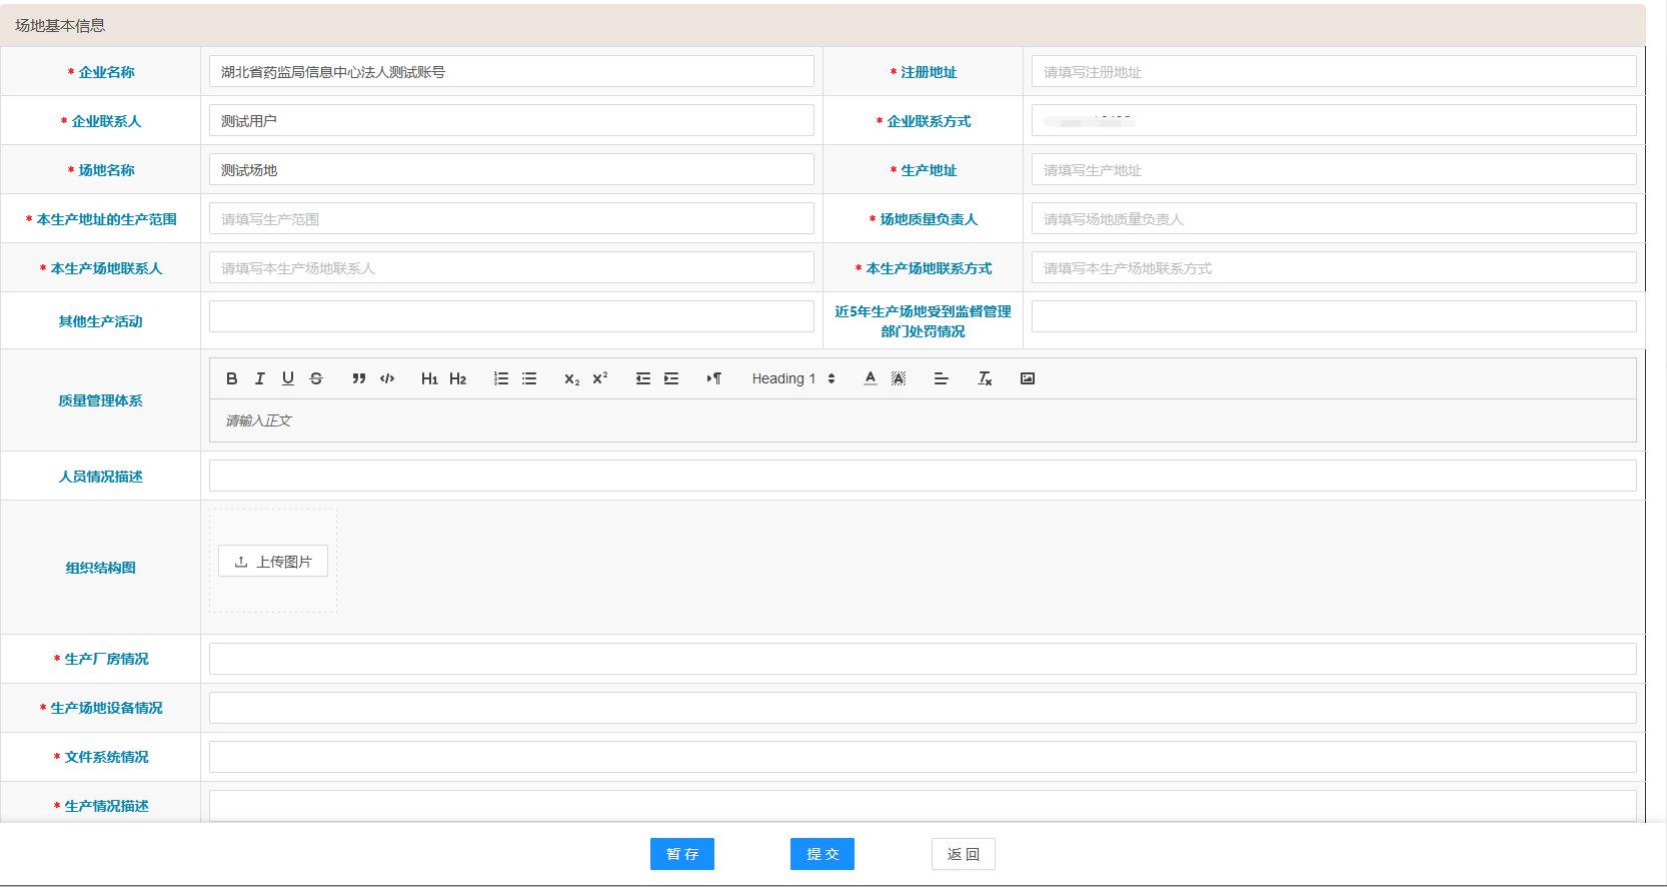1667x887 pixels.
Task: Click the 组织结构图 label
Action: coord(100,567)
